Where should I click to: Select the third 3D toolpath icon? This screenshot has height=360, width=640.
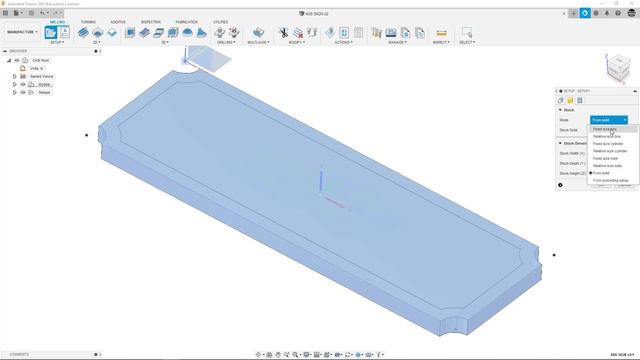[158, 32]
